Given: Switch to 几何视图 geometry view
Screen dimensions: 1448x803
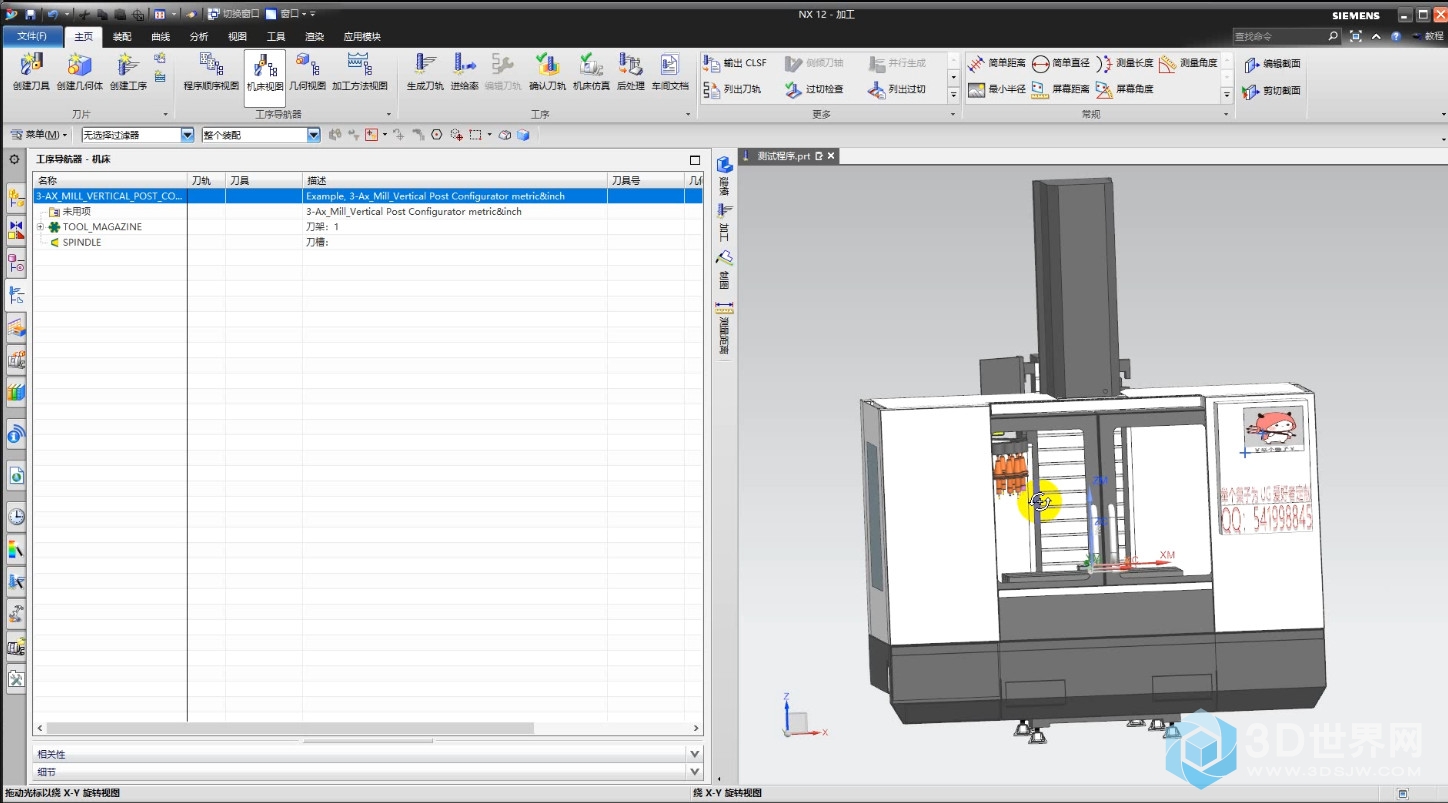Looking at the screenshot, I should pos(307,73).
